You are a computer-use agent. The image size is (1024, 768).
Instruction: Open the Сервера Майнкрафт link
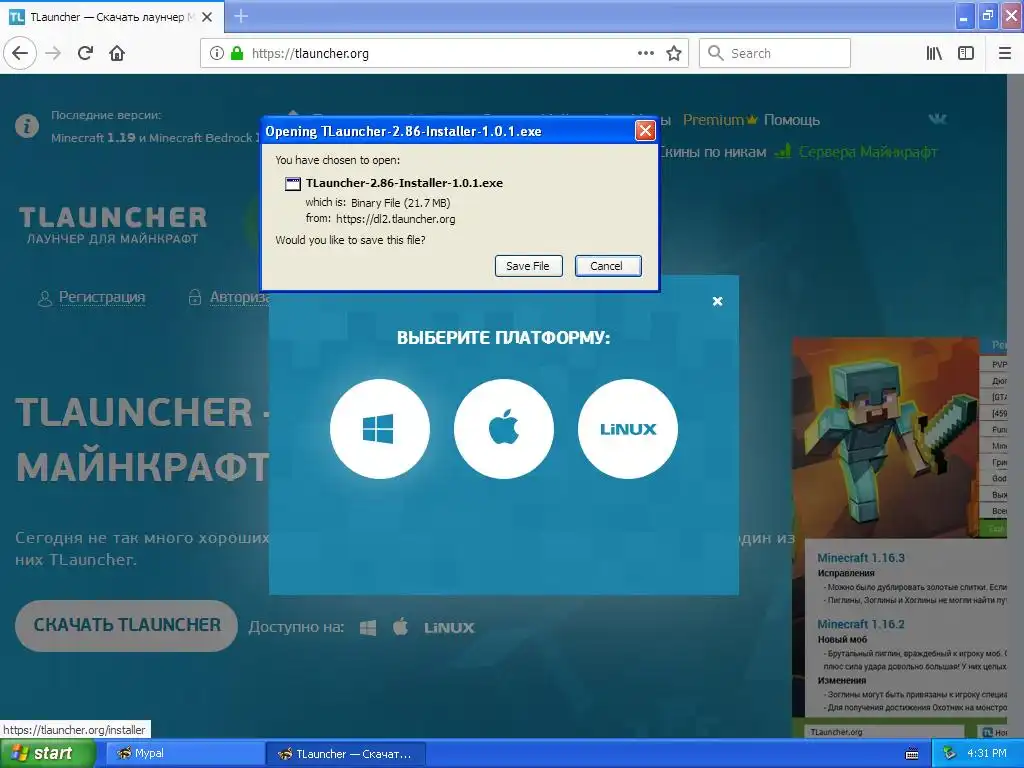point(856,152)
